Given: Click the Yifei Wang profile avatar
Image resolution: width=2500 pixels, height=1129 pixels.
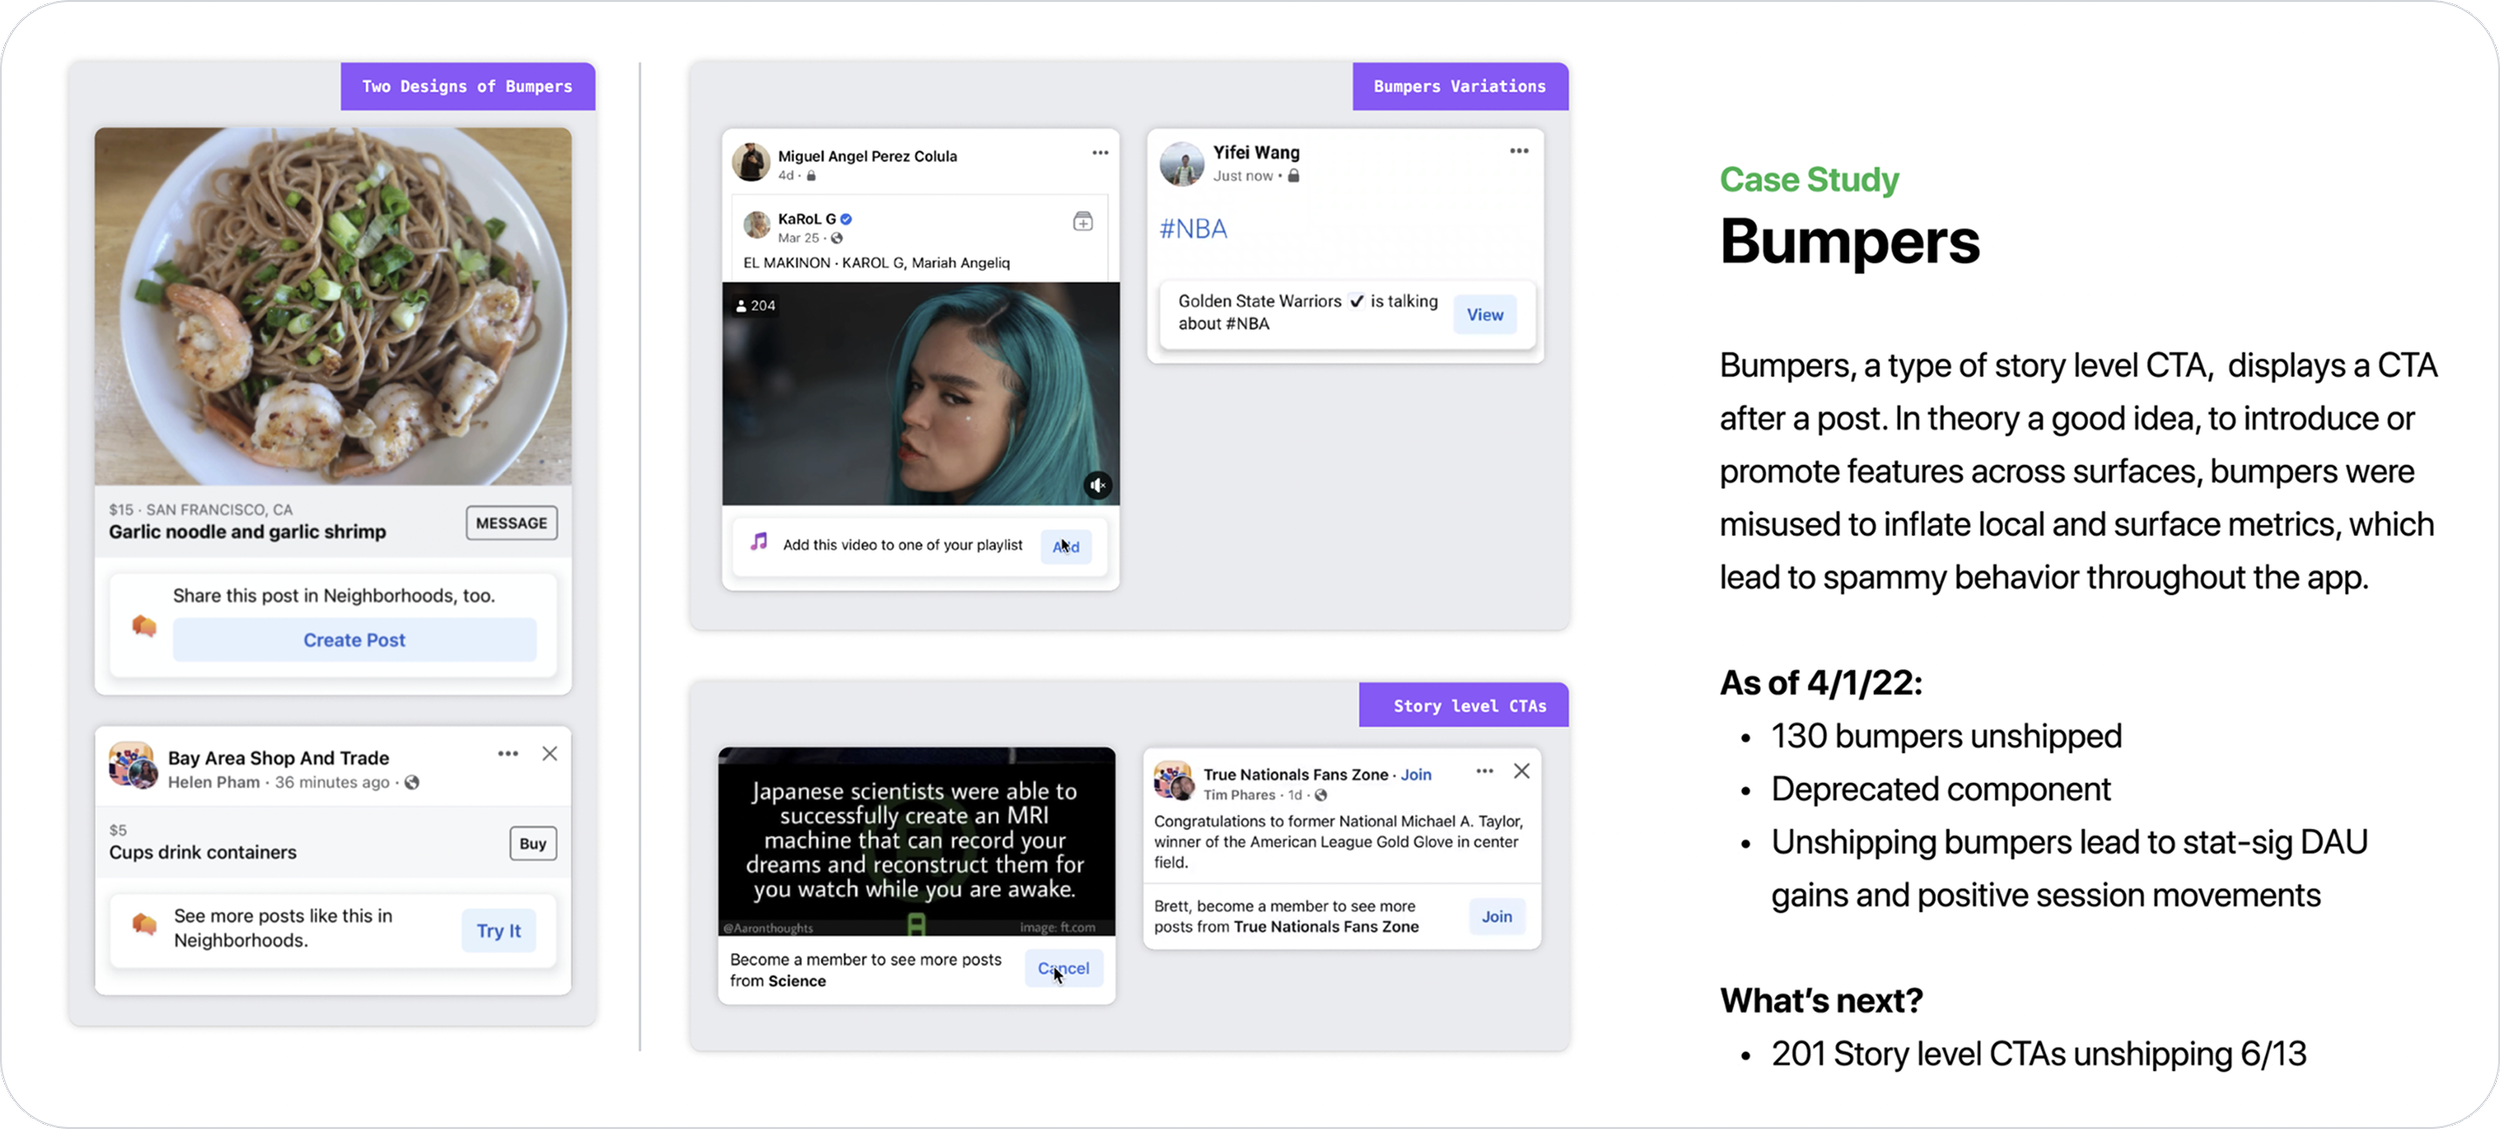Looking at the screenshot, I should click(1181, 163).
